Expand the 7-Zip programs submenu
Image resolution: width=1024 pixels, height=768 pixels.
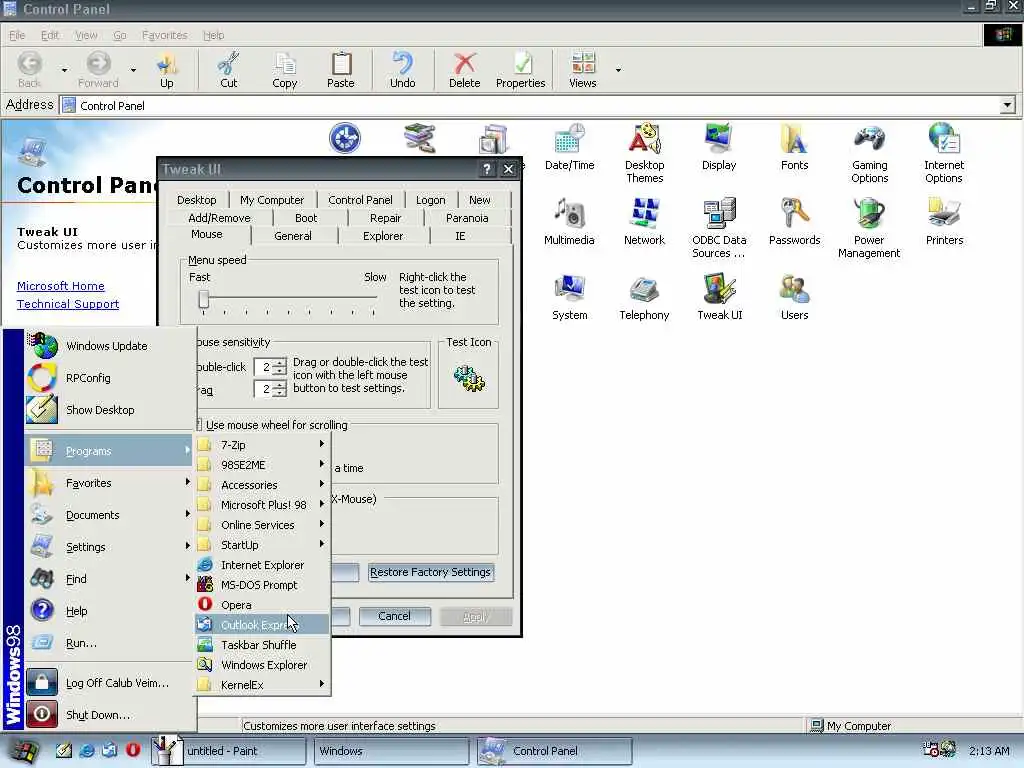click(x=262, y=445)
